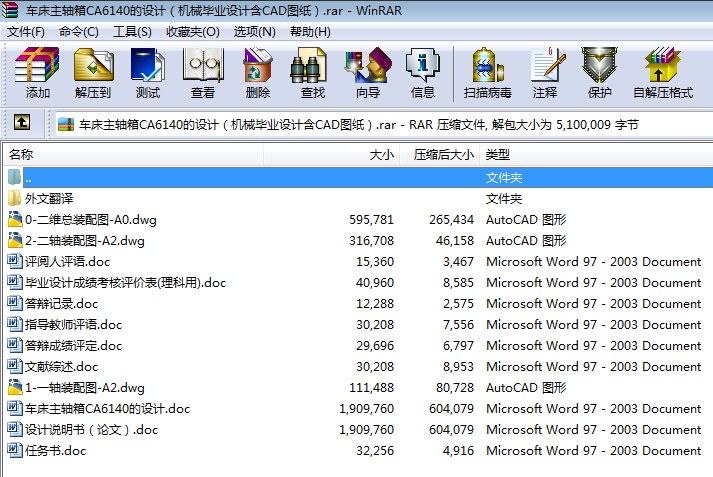Sort by 大小 column header

(331, 155)
